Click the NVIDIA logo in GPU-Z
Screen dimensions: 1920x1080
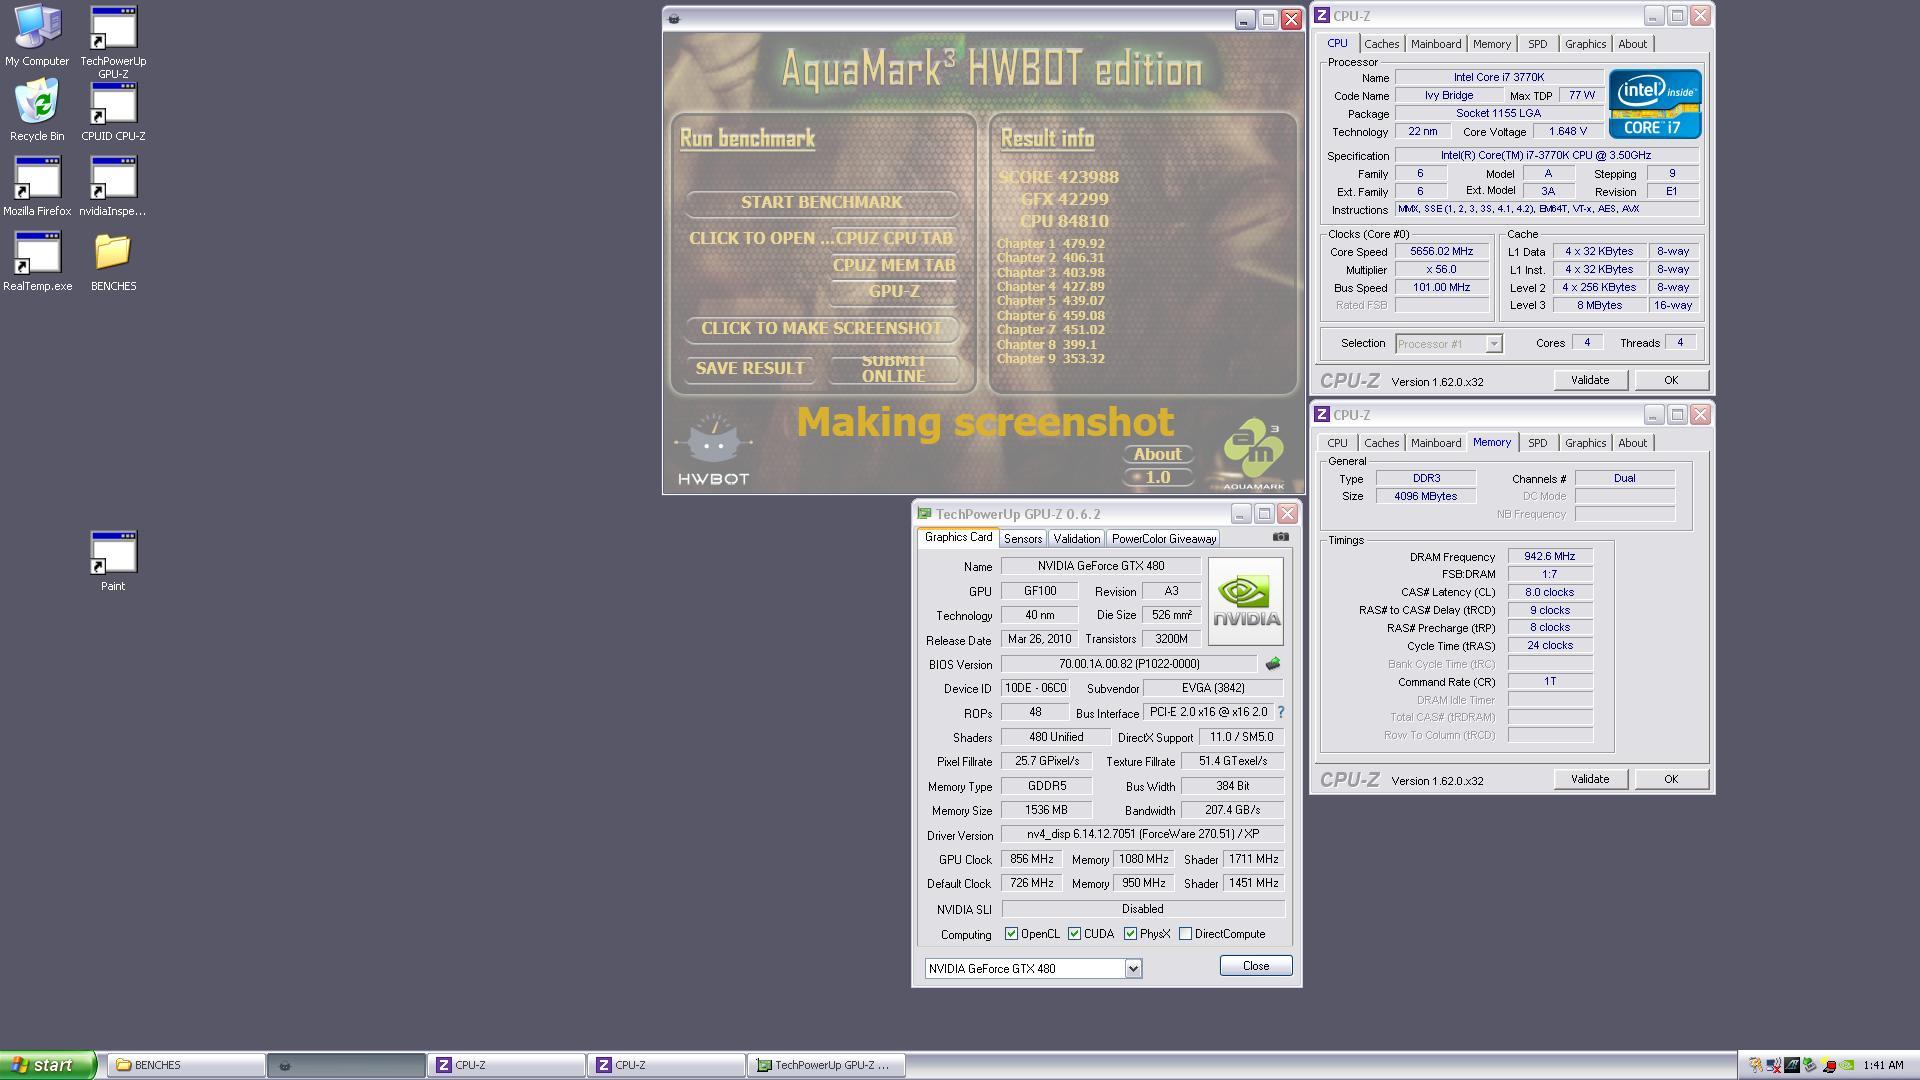click(x=1245, y=601)
